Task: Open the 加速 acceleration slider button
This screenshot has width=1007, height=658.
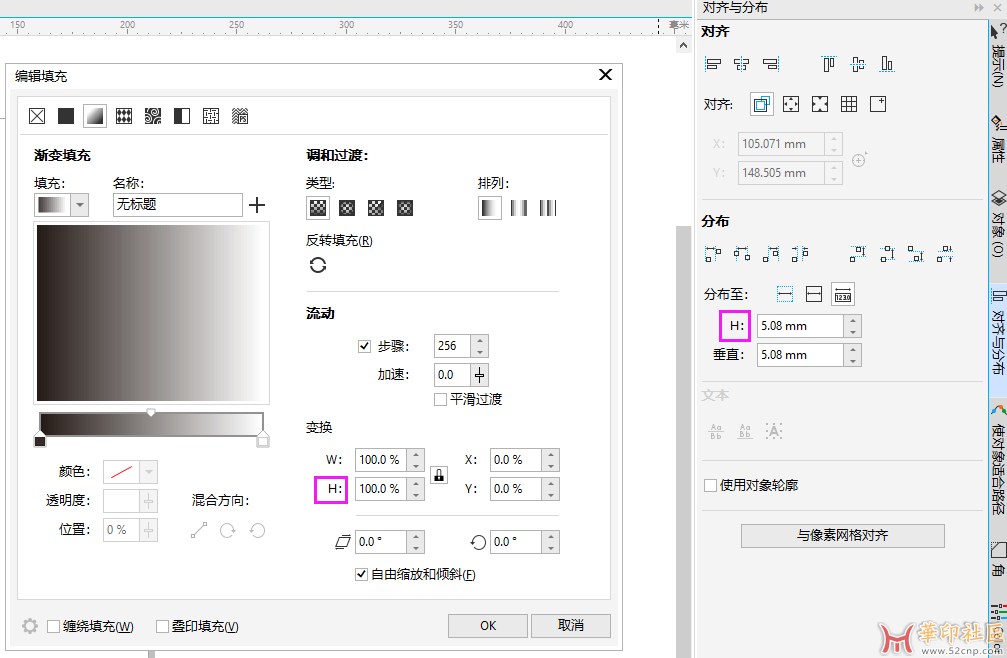Action: [480, 375]
